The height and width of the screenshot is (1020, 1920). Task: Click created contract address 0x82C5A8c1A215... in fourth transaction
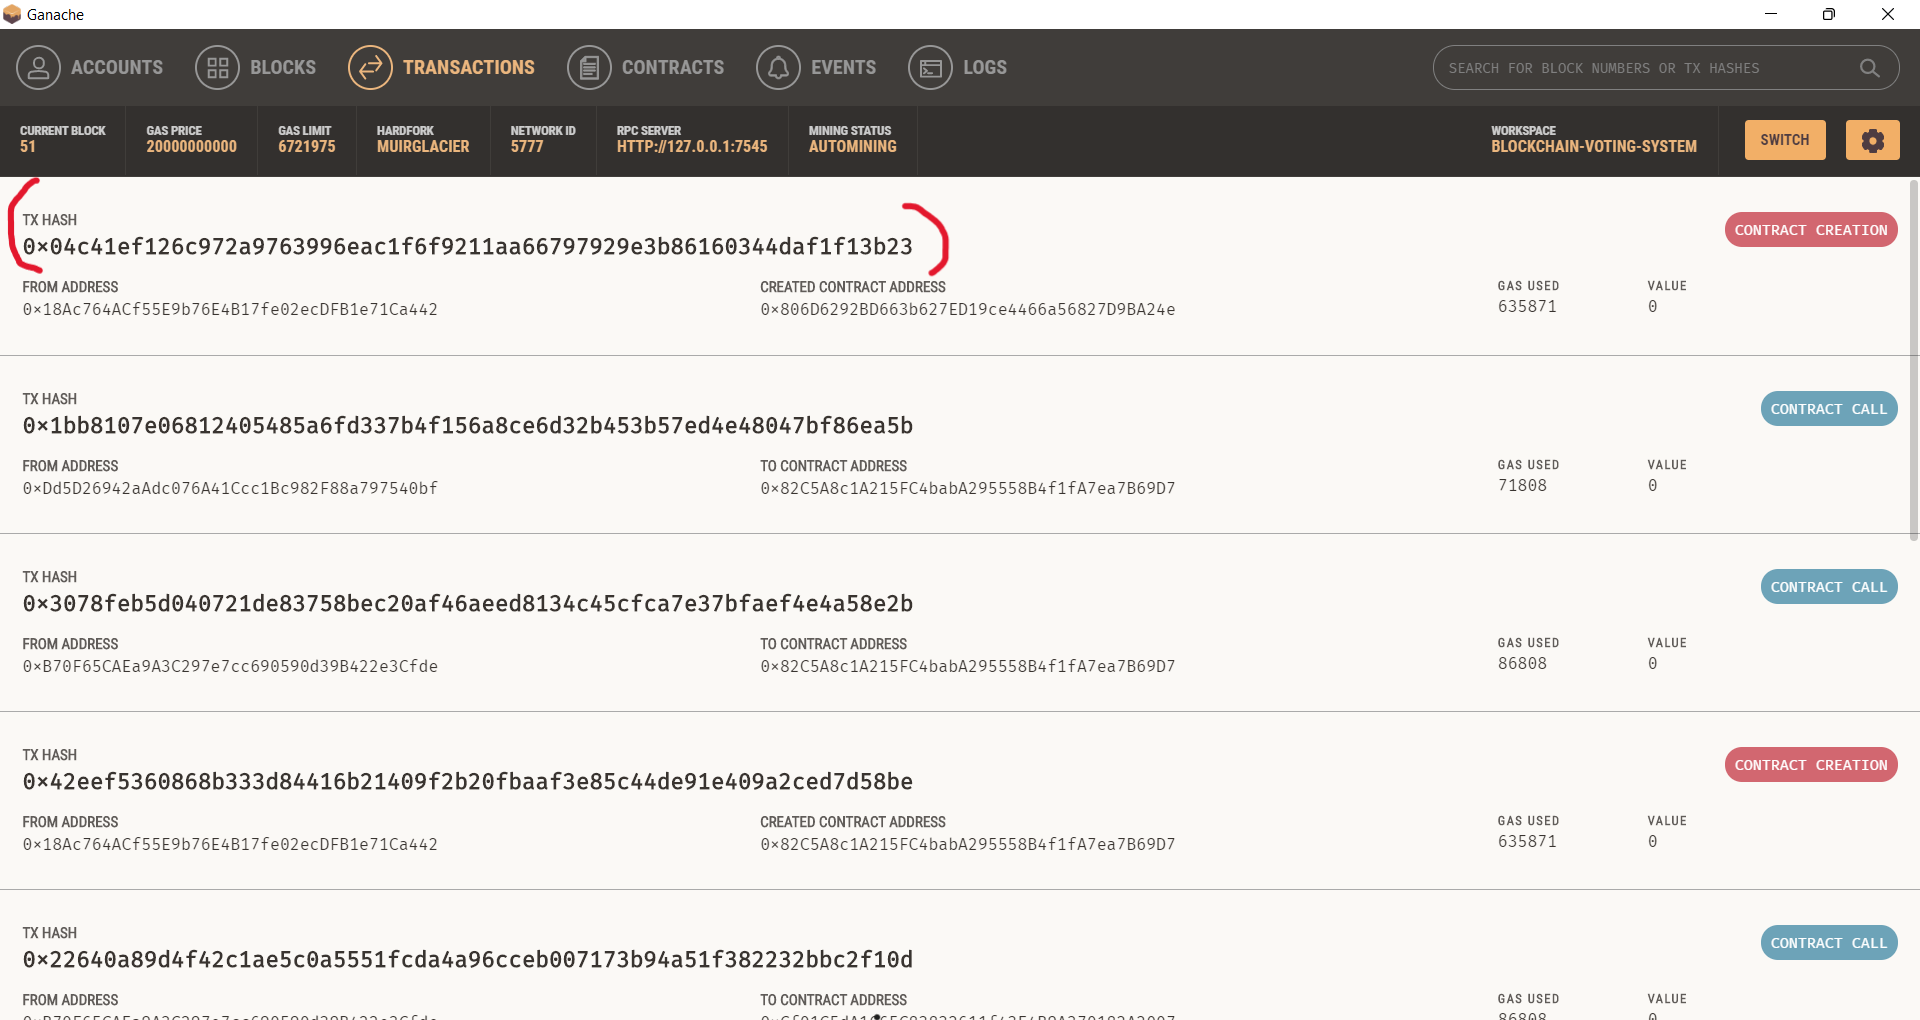pos(968,845)
